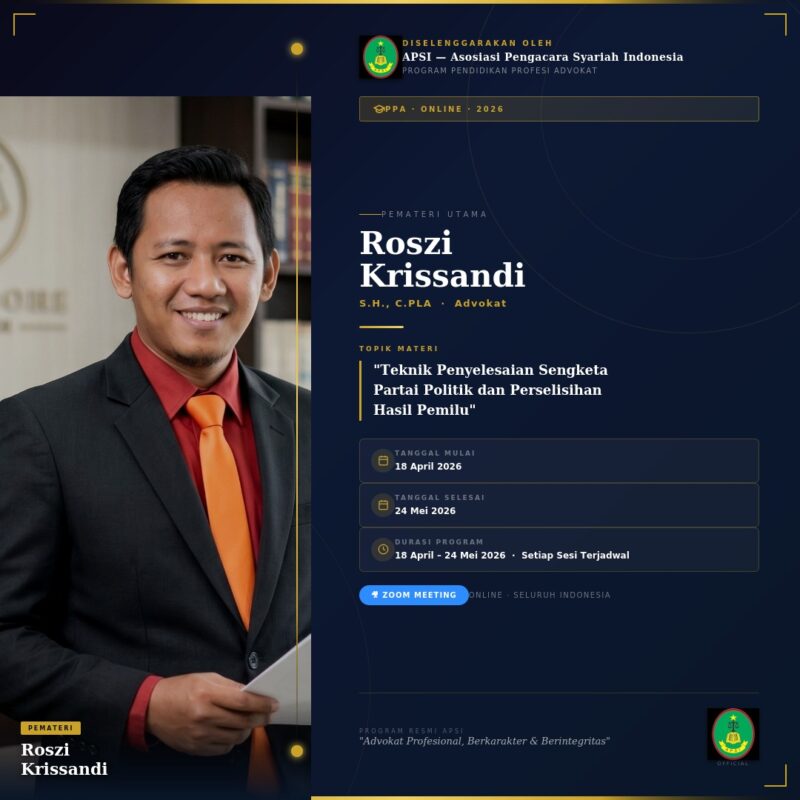The width and height of the screenshot is (800, 800).
Task: Select the Durasi Program schedule row
Action: pyautogui.click(x=559, y=549)
